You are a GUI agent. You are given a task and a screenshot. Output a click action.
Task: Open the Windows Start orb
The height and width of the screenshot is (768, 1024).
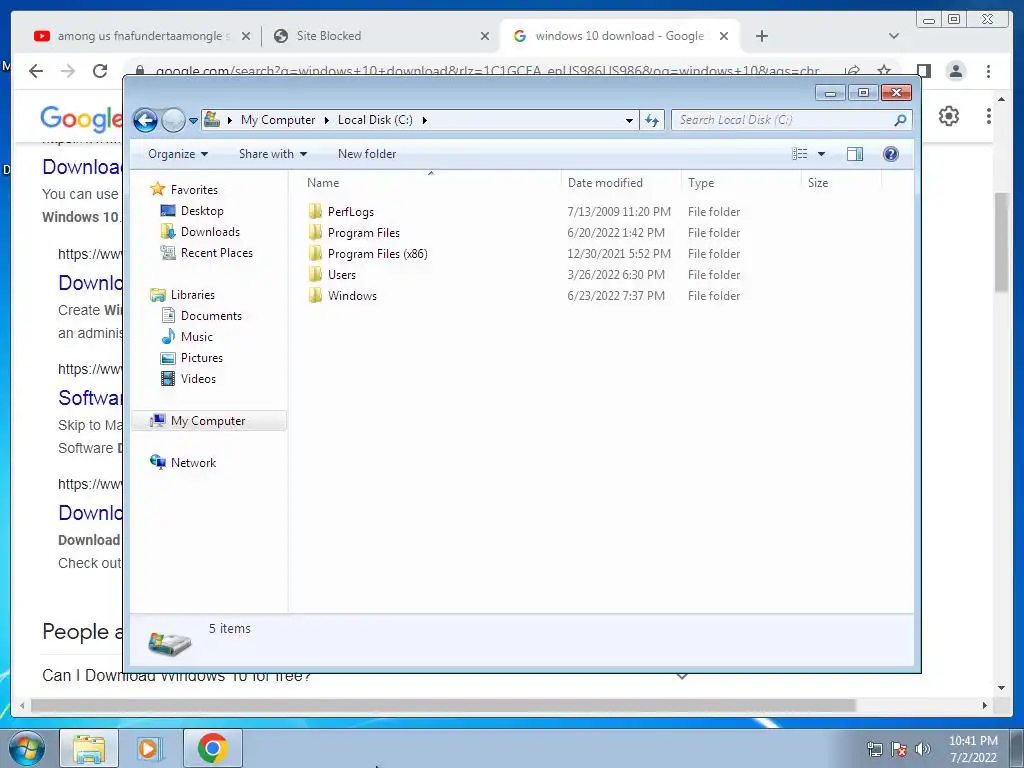click(x=27, y=748)
